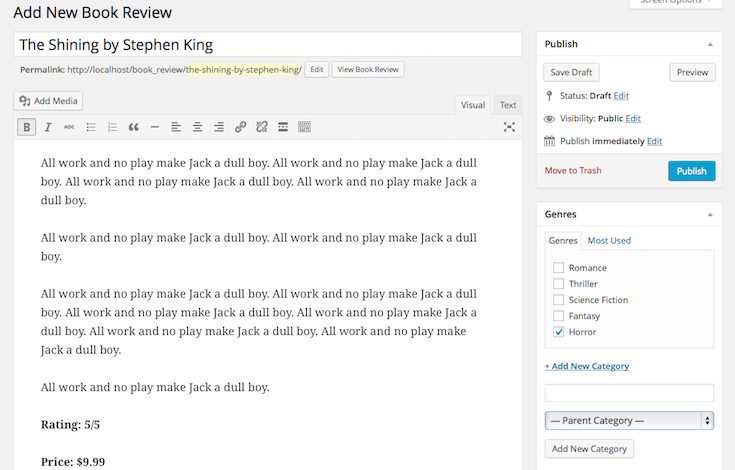Edit the publish time
The image size is (735, 470).
pos(654,141)
